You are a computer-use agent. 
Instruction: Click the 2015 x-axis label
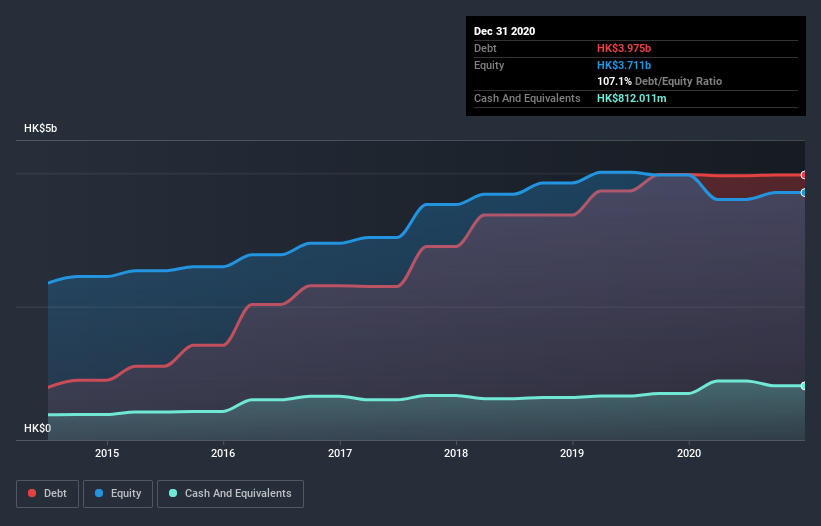(x=107, y=453)
